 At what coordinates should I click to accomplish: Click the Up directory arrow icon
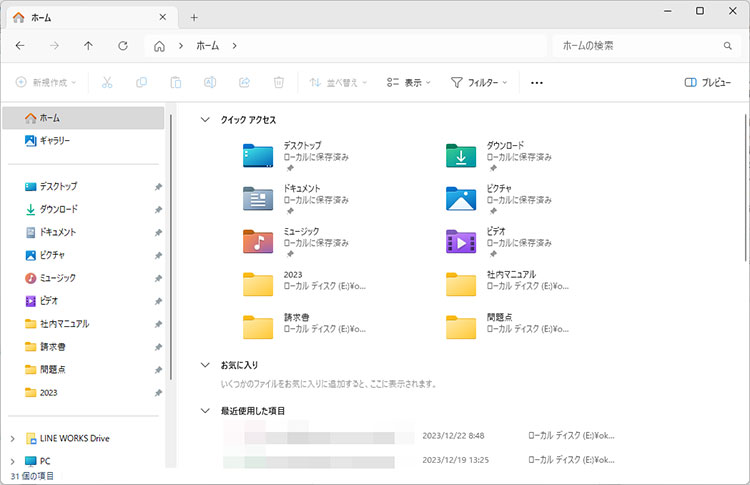tap(88, 46)
